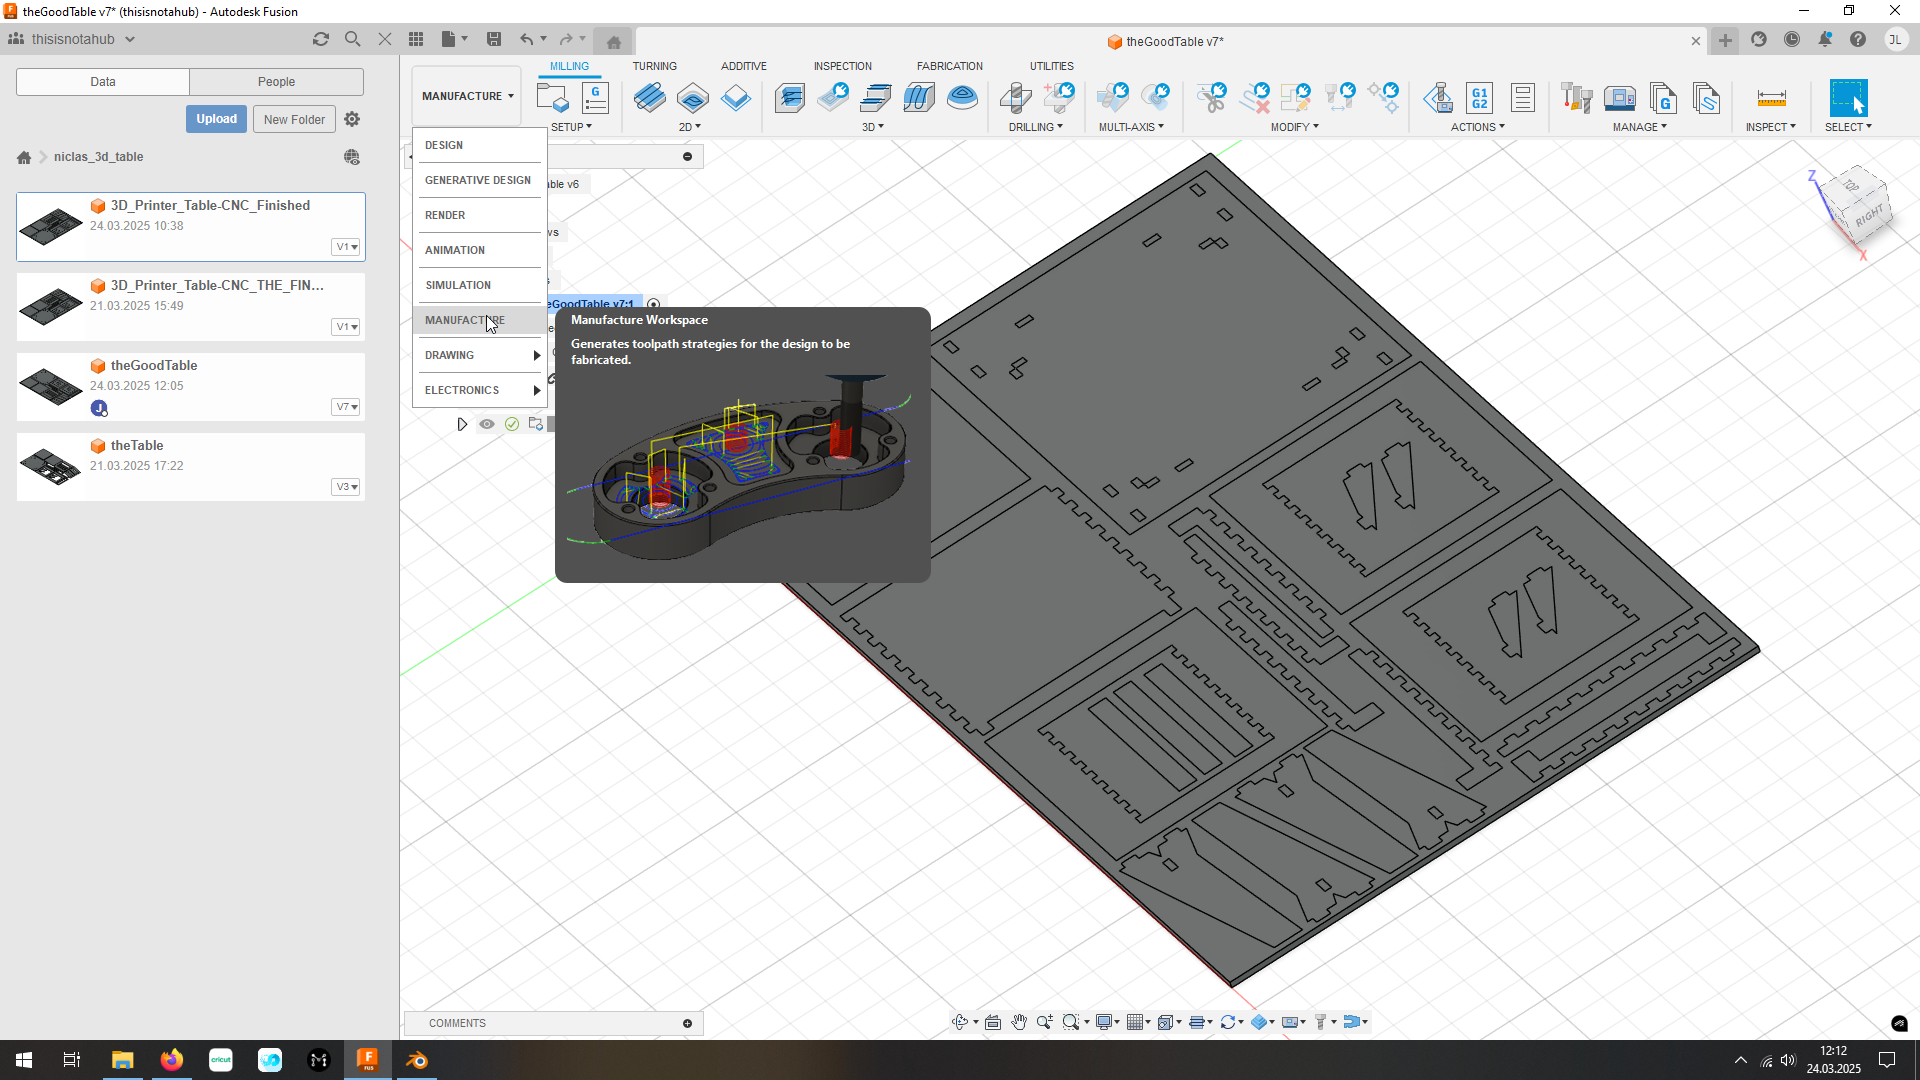Click the Look At icon in navigation bar
1920x1080 pixels.
coord(993,1022)
